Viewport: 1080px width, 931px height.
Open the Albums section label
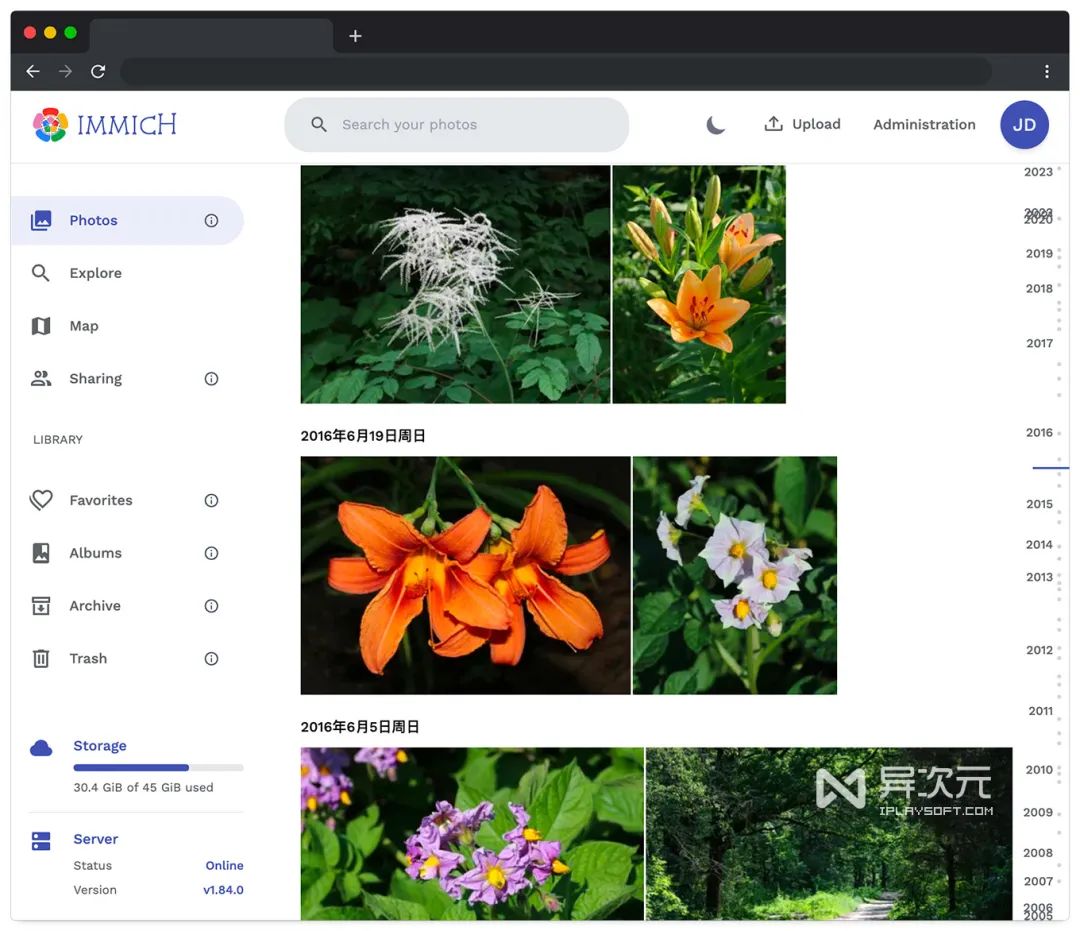pos(96,553)
